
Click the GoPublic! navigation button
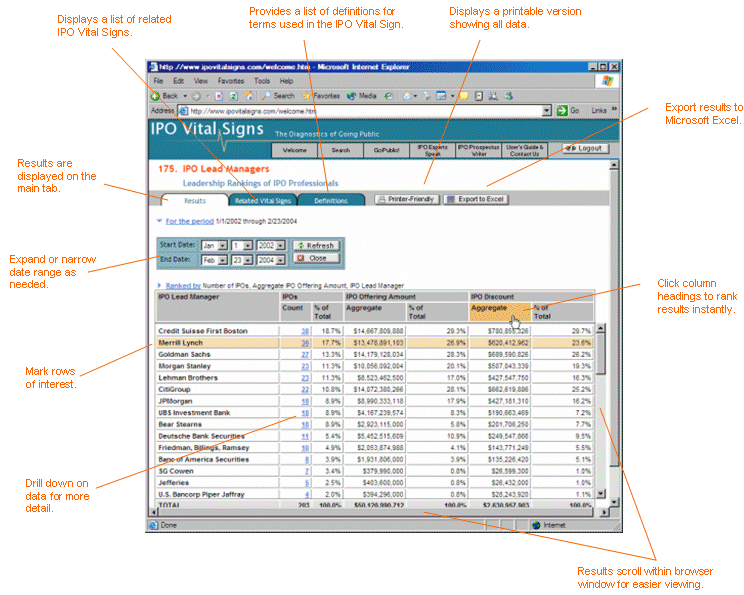point(386,150)
